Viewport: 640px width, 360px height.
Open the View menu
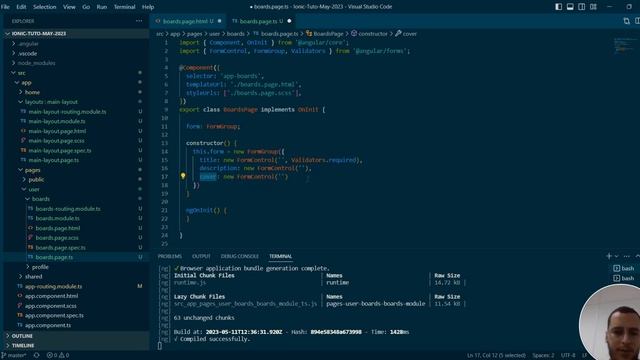coord(69,7)
